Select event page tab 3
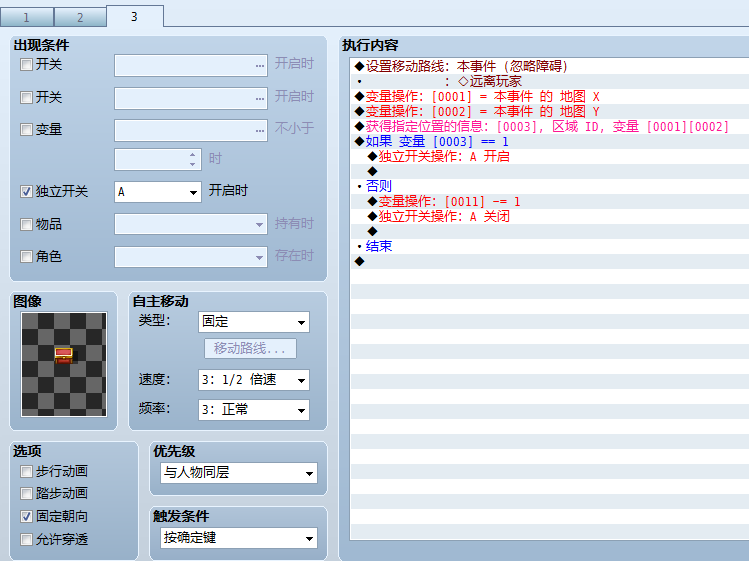Image resolution: width=749 pixels, height=561 pixels. click(135, 17)
